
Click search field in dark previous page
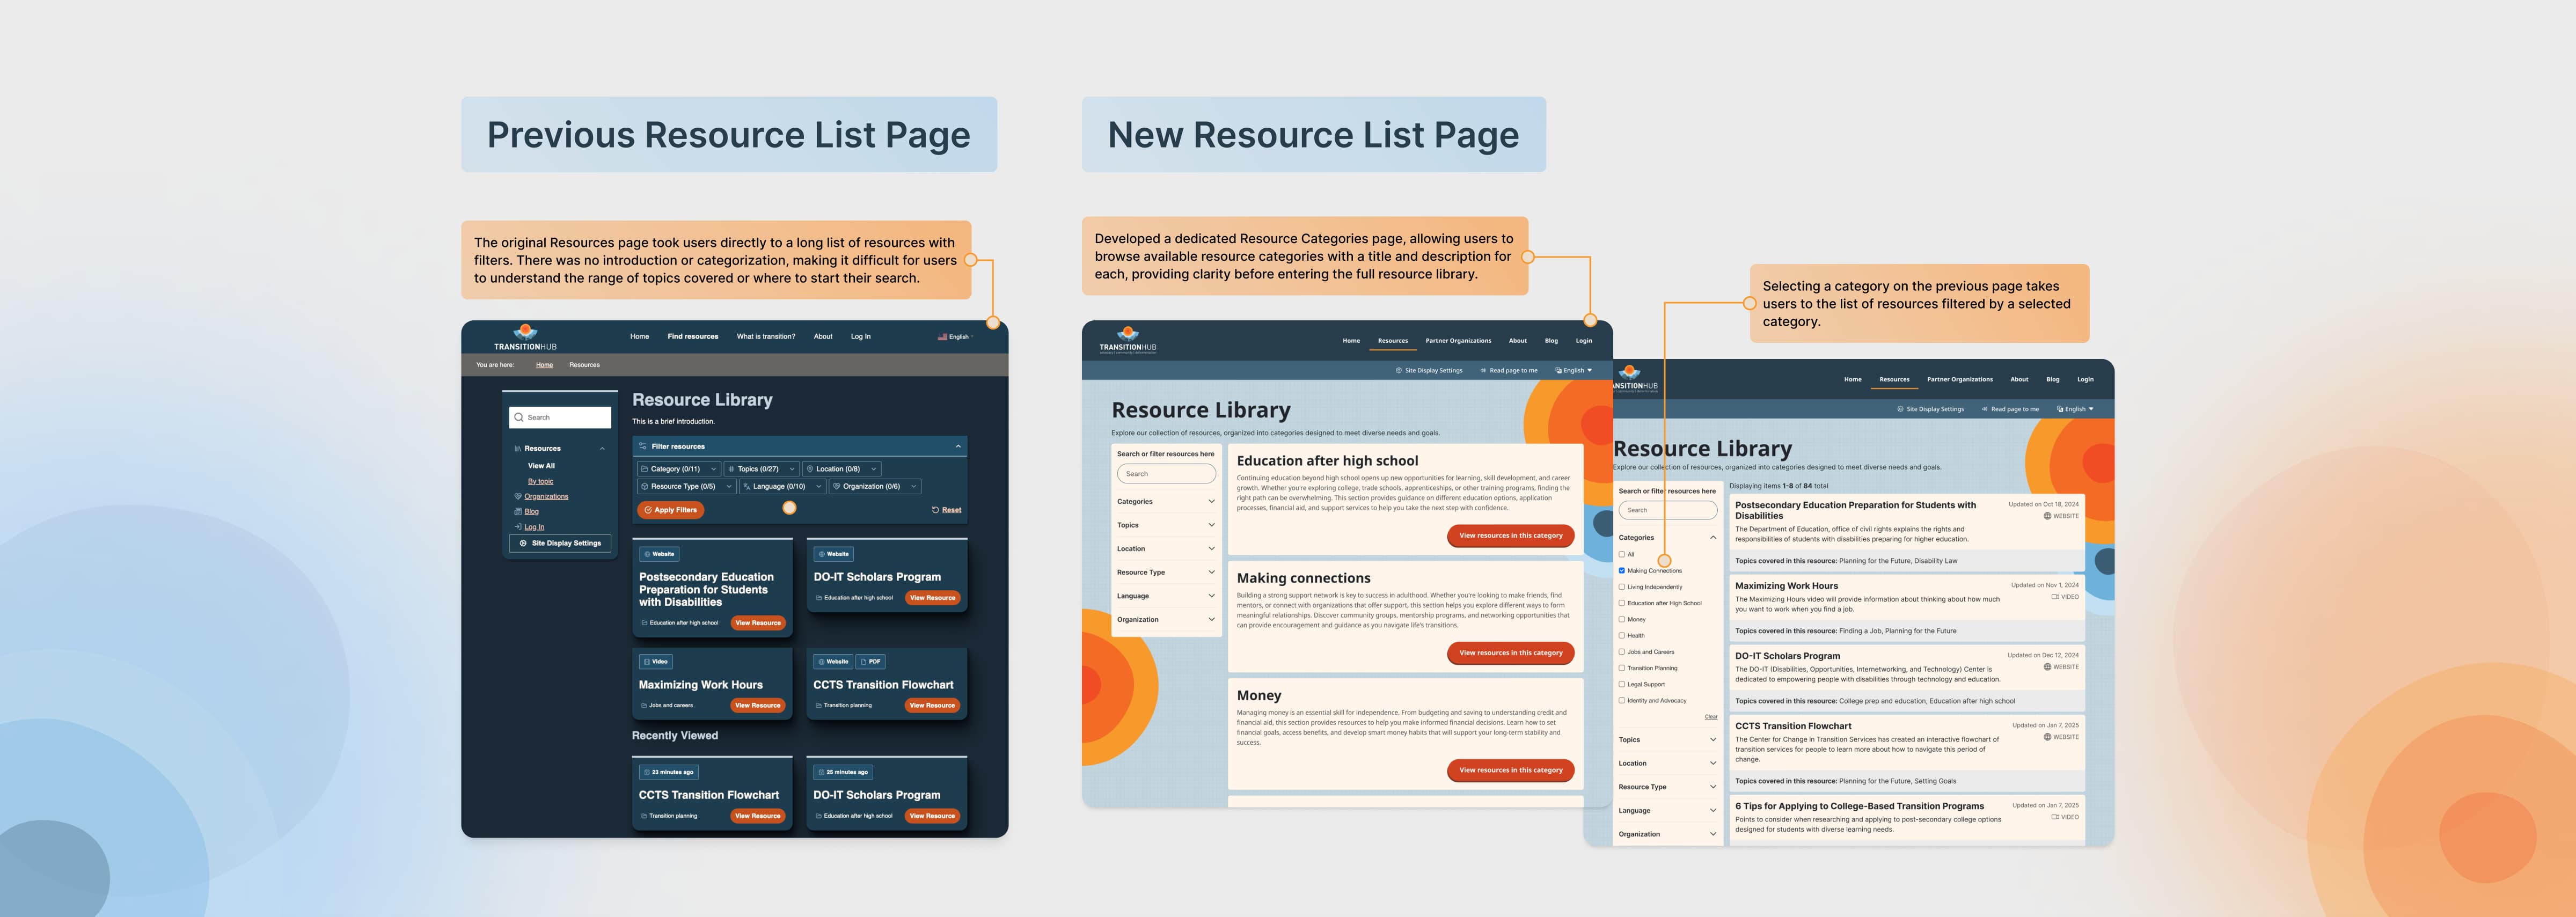pyautogui.click(x=560, y=417)
